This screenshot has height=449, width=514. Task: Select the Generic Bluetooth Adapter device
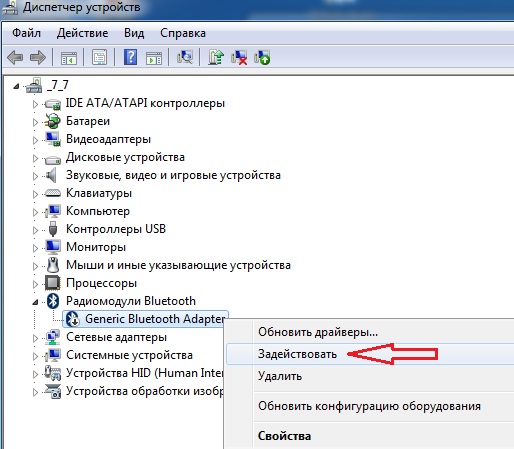pos(145,319)
